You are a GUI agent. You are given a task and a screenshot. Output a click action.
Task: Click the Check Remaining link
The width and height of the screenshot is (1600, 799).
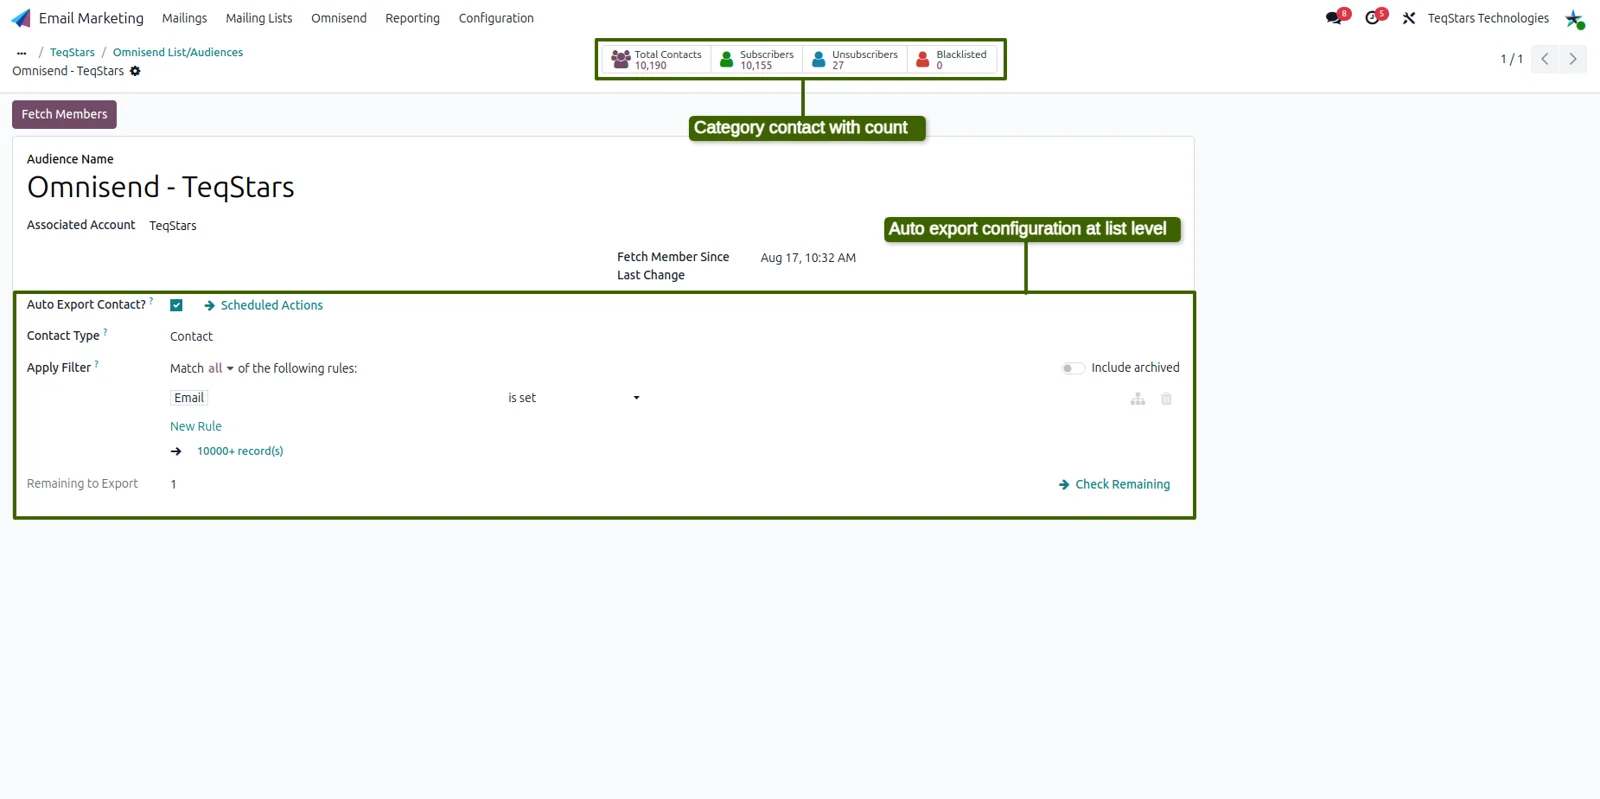point(1114,484)
